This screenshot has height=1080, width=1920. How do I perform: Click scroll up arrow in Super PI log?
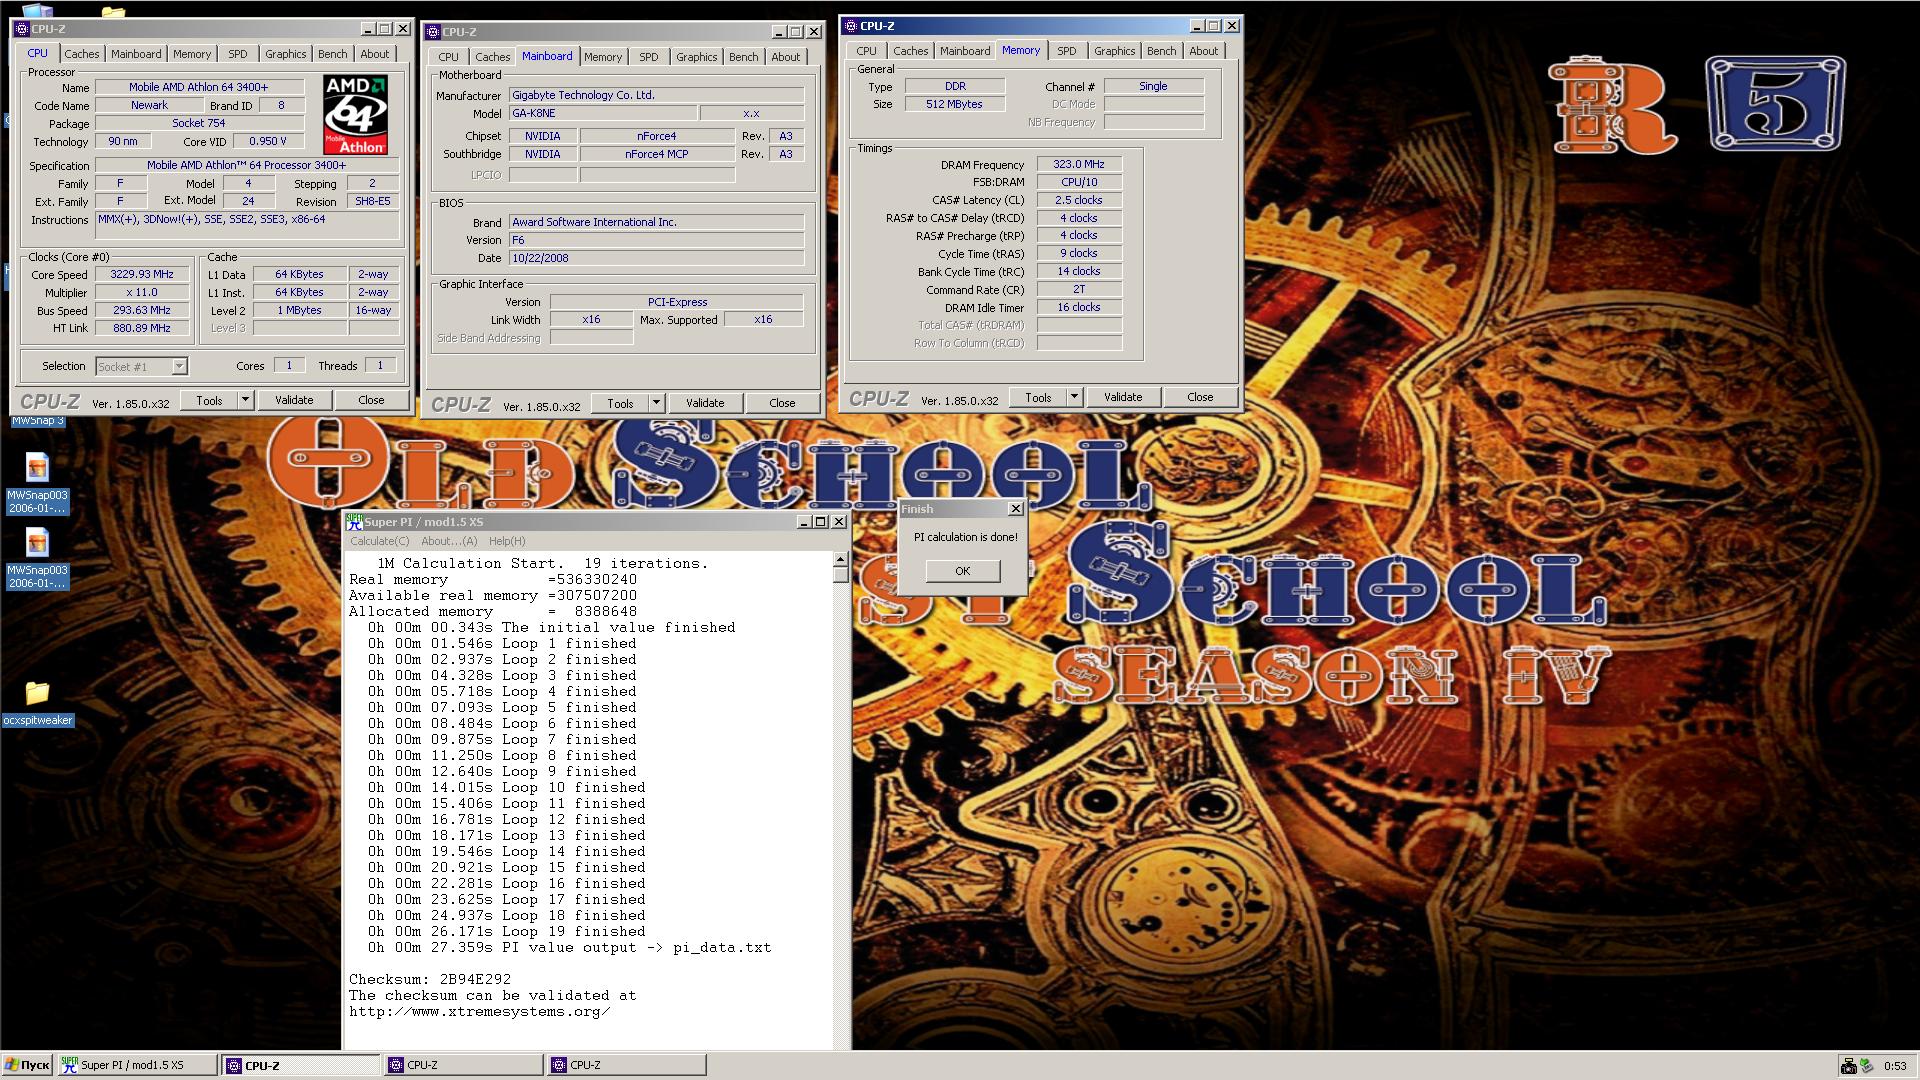coord(840,559)
